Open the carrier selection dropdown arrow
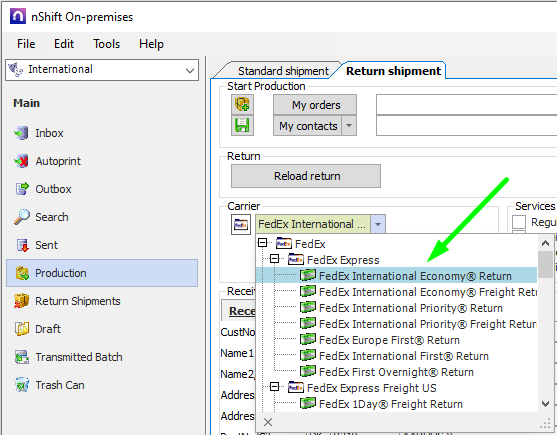The width and height of the screenshot is (557, 435). 378,224
